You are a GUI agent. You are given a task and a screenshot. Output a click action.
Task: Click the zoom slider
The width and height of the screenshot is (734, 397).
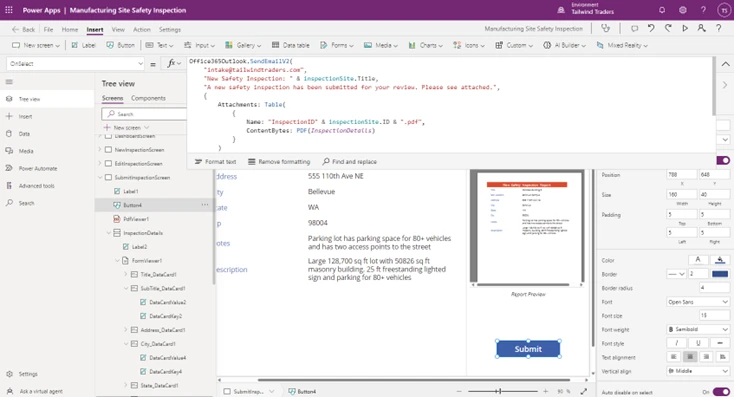pos(503,391)
